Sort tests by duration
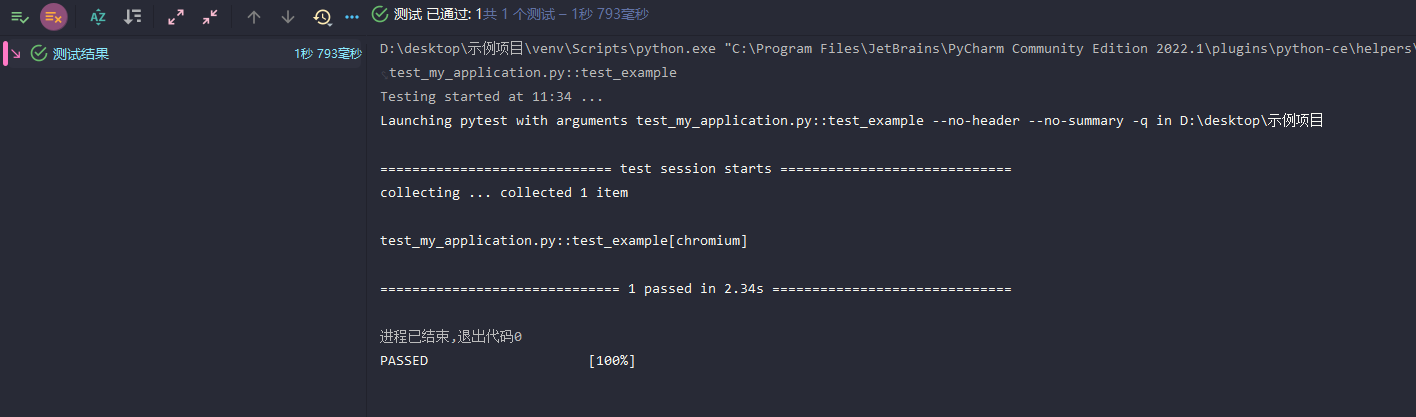Image resolution: width=1416 pixels, height=417 pixels. click(132, 16)
